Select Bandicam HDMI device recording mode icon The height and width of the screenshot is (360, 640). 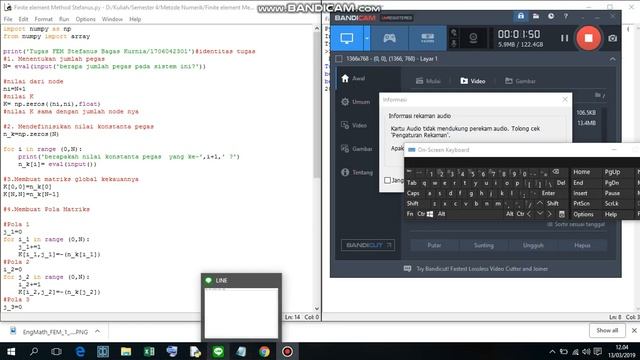pos(427,38)
